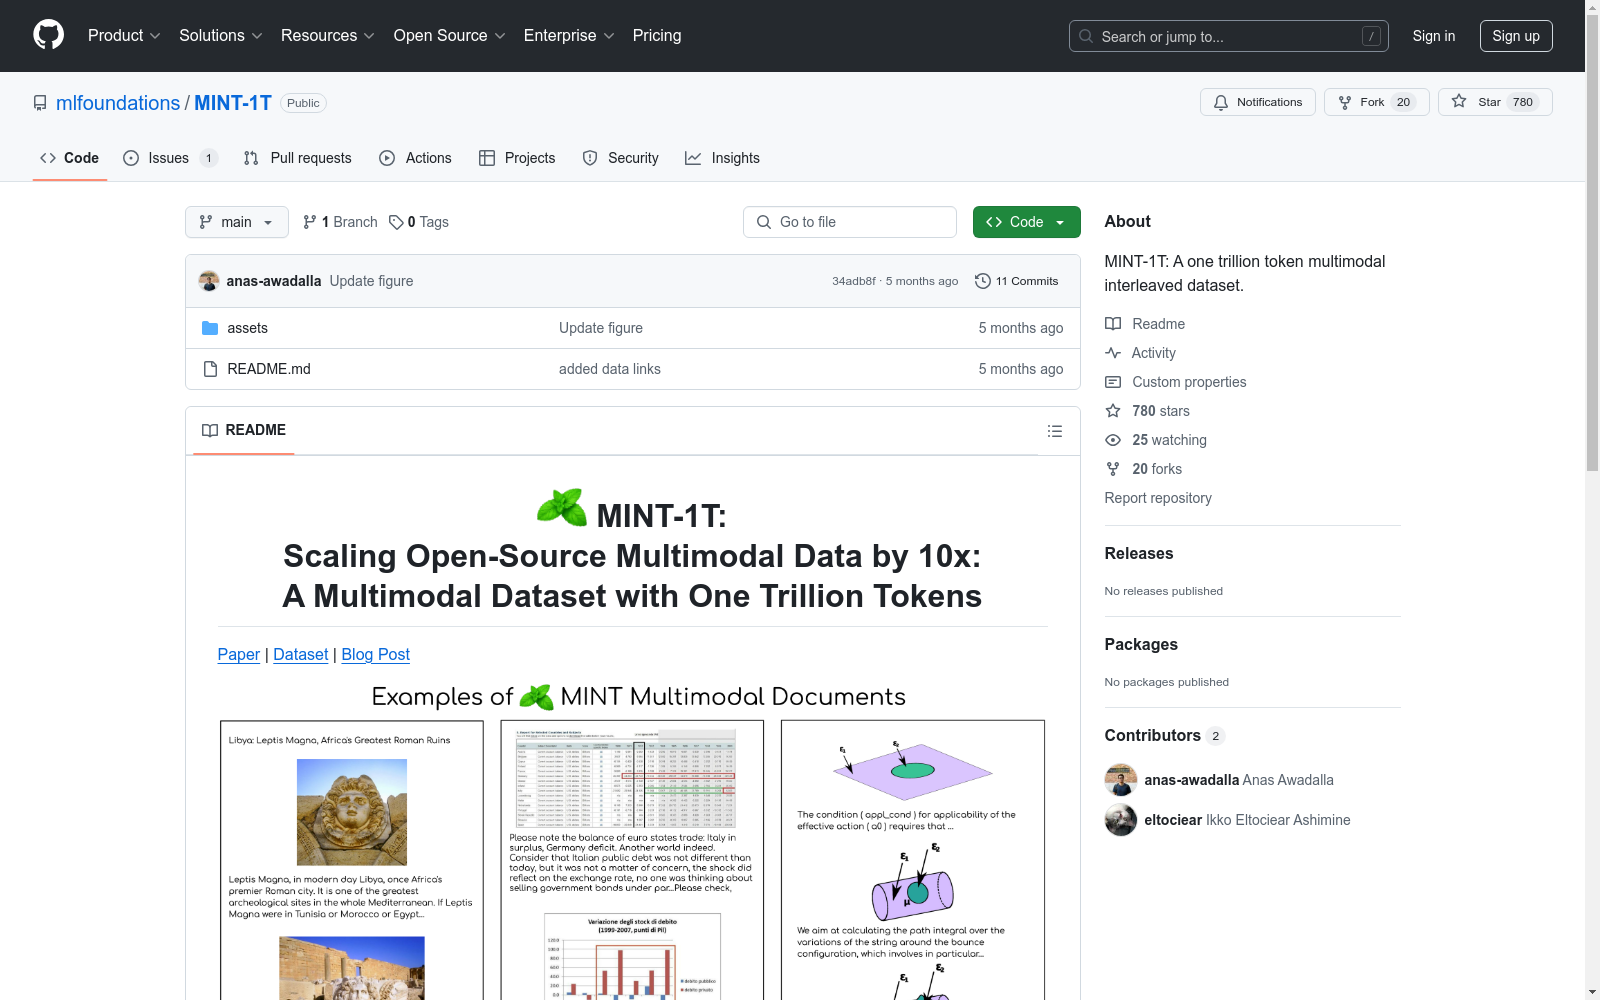Screen dimensions: 1600x1000
Task: Open the added data links commit message
Action: point(610,369)
